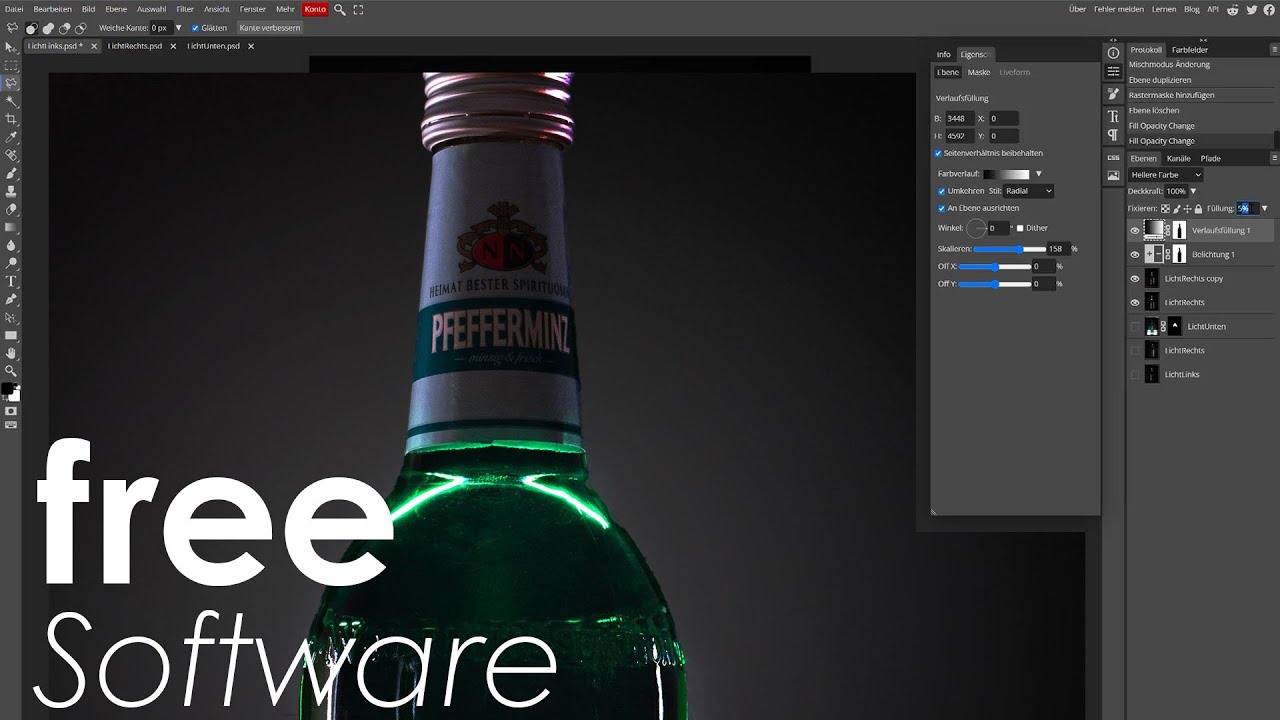Switch to the Kanäle tab
The image size is (1280, 720).
point(1178,158)
